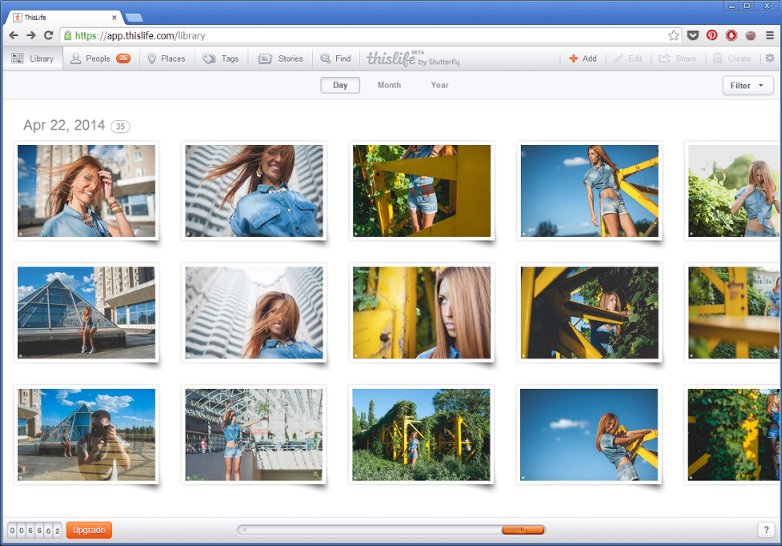Open photo of woman among yellow beams and ivy
The width and height of the screenshot is (782, 546).
point(589,312)
